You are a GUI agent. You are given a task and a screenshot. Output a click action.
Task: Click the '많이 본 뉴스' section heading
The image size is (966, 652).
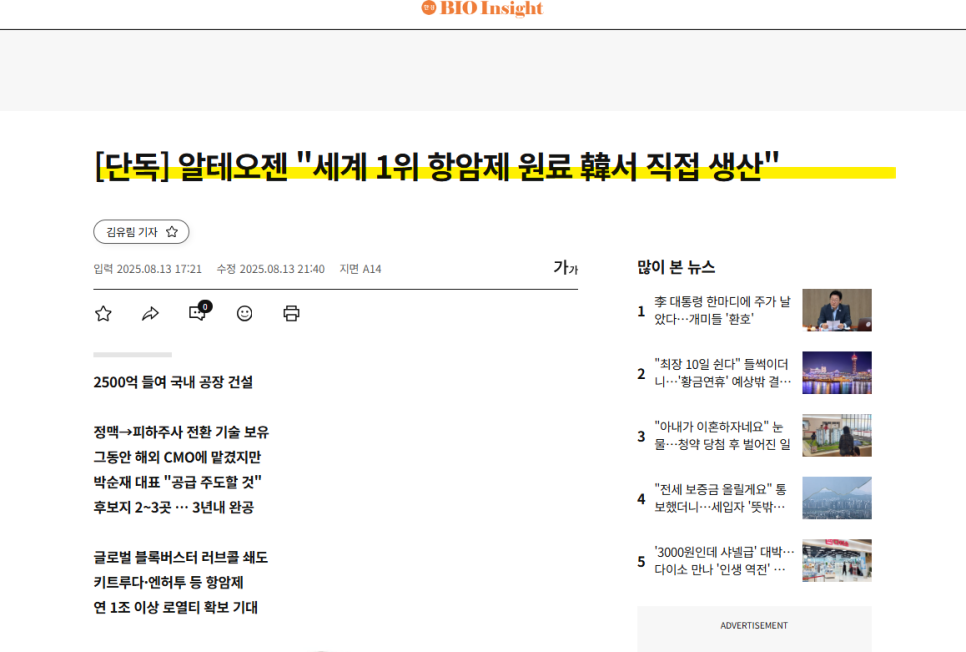[676, 267]
